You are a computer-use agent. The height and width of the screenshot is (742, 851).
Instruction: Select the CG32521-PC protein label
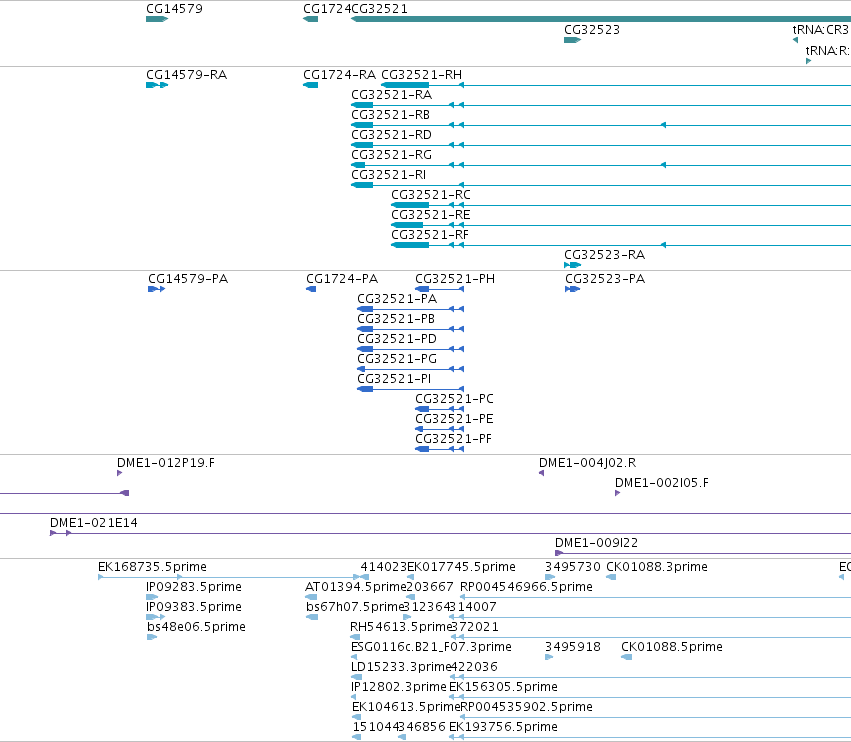coord(454,399)
